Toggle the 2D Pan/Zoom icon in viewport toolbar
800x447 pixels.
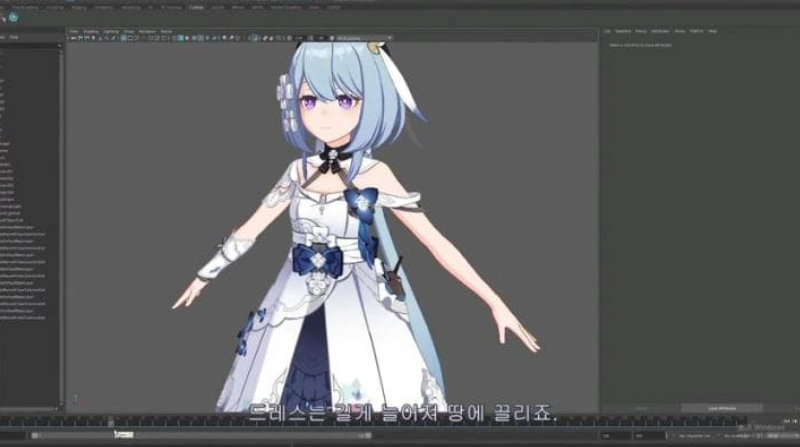point(107,38)
